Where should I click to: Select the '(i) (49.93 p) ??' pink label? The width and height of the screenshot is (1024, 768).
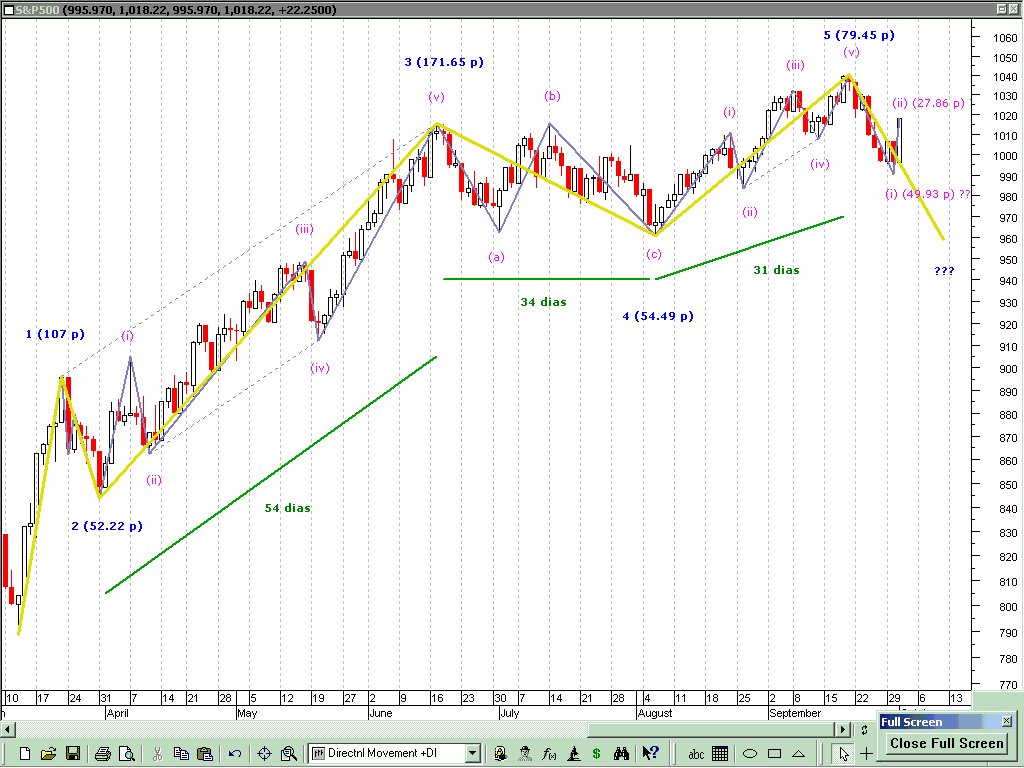click(x=928, y=194)
